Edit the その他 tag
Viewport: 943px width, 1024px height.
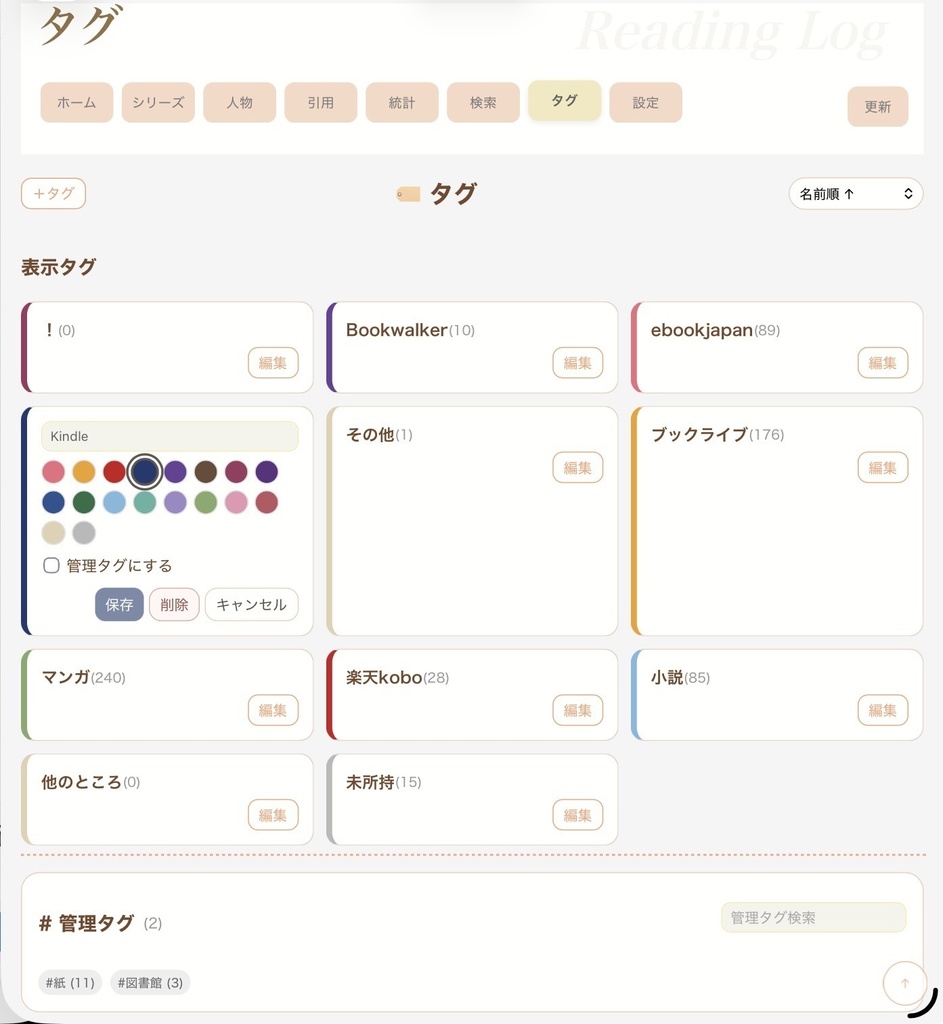[x=577, y=468]
